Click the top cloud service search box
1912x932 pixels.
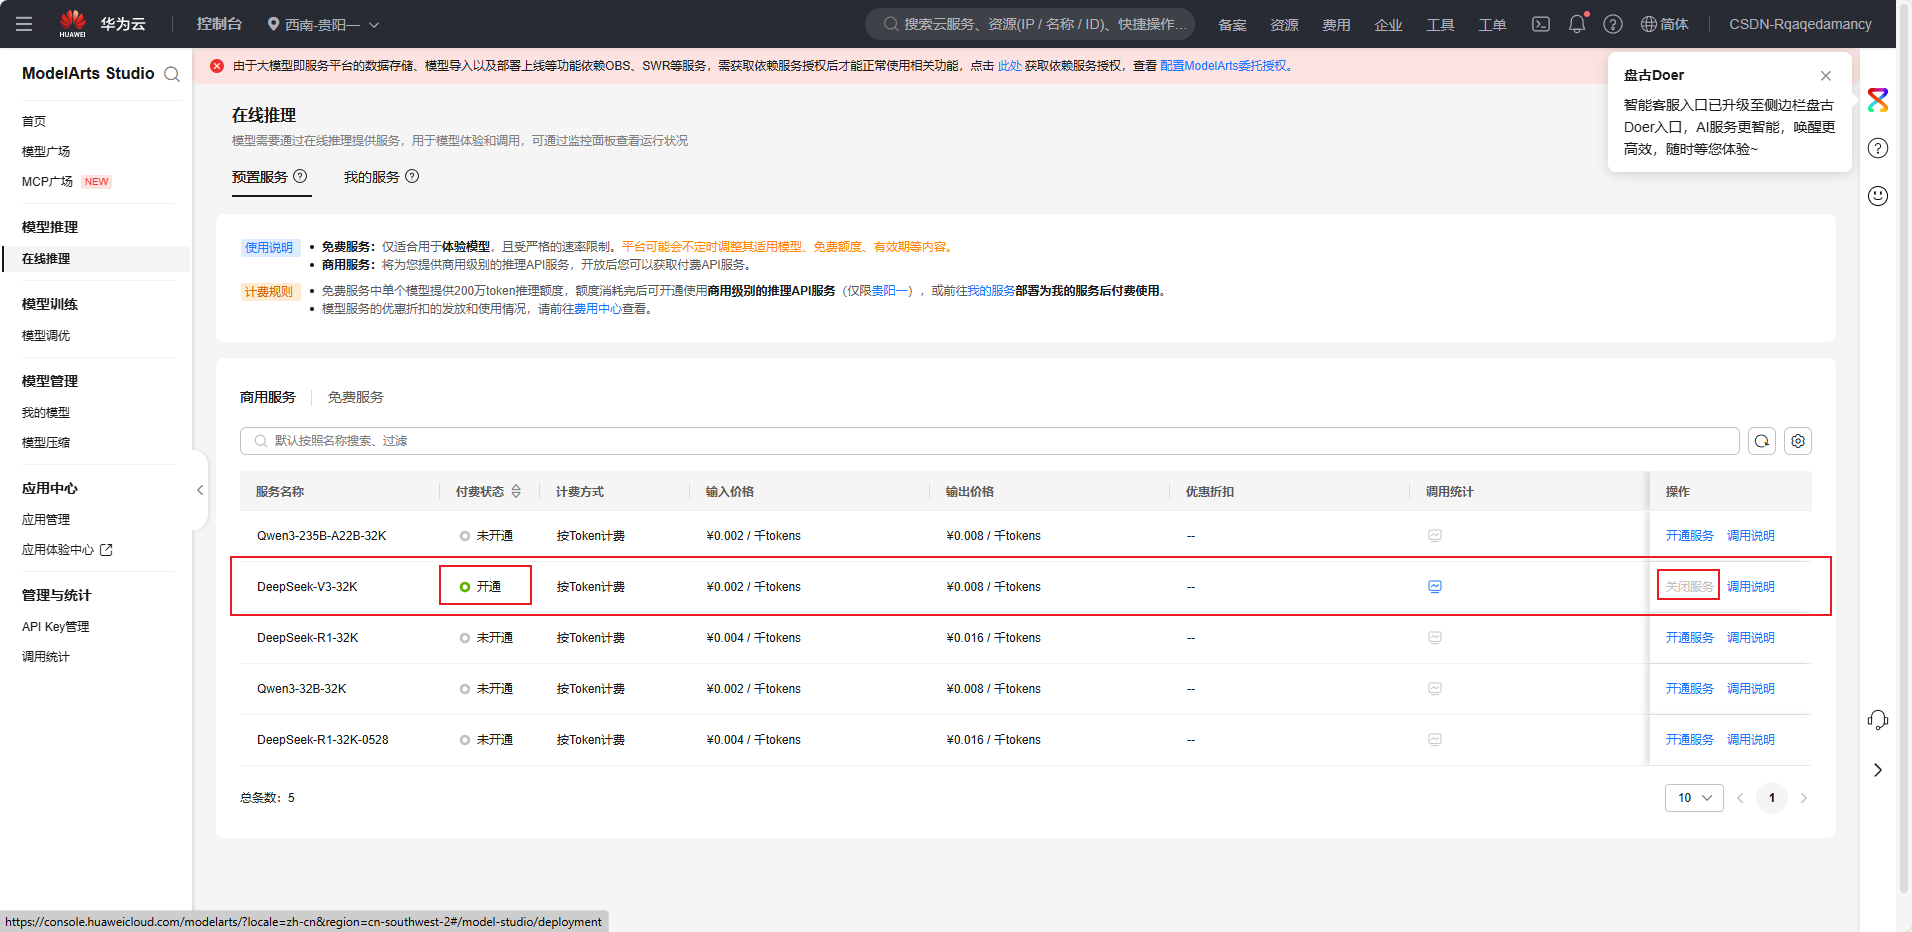point(1030,24)
